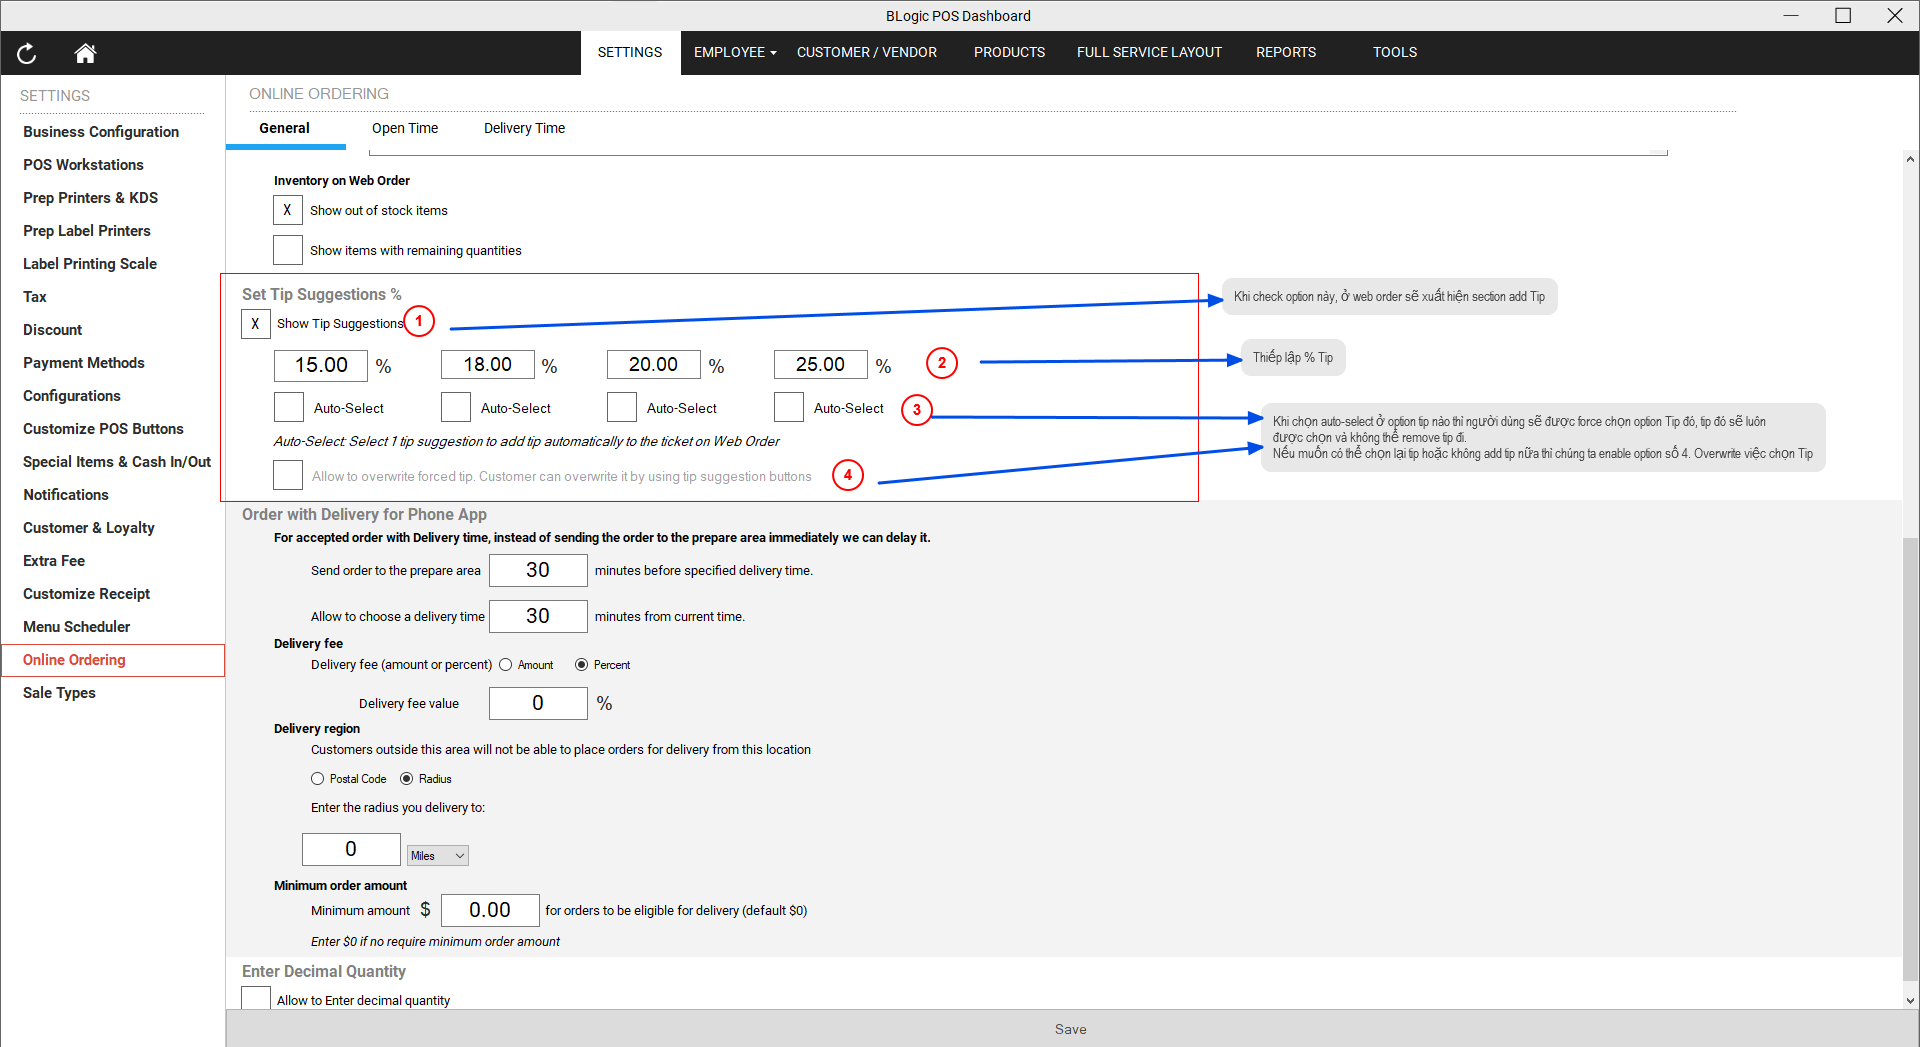The height and width of the screenshot is (1047, 1920).
Task: Expand the EMPLOYEE menu dropdown
Action: coord(734,52)
